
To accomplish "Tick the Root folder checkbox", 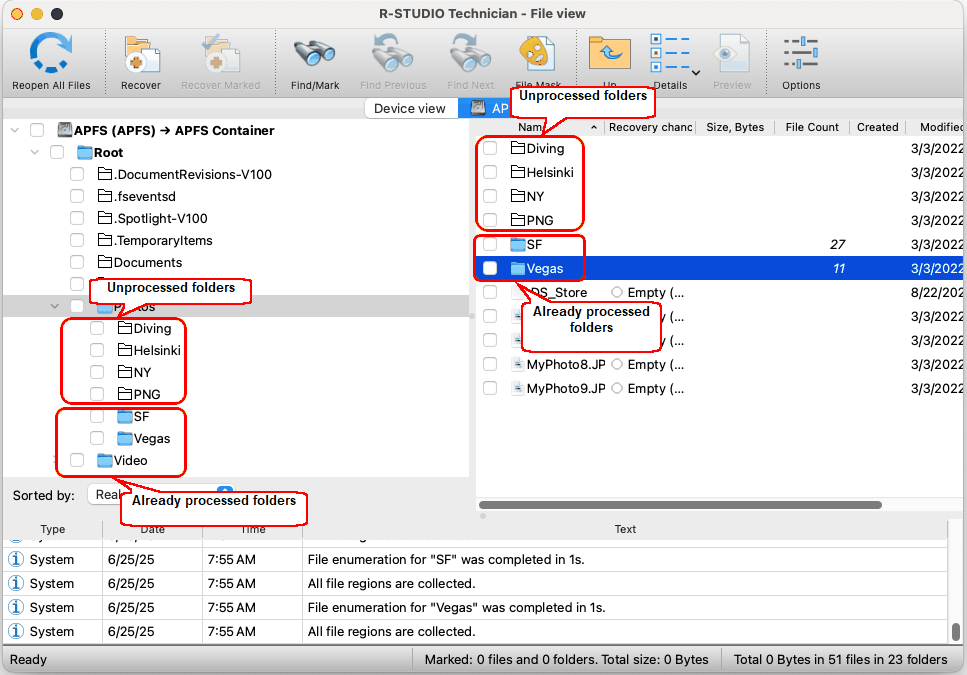I will 57,152.
